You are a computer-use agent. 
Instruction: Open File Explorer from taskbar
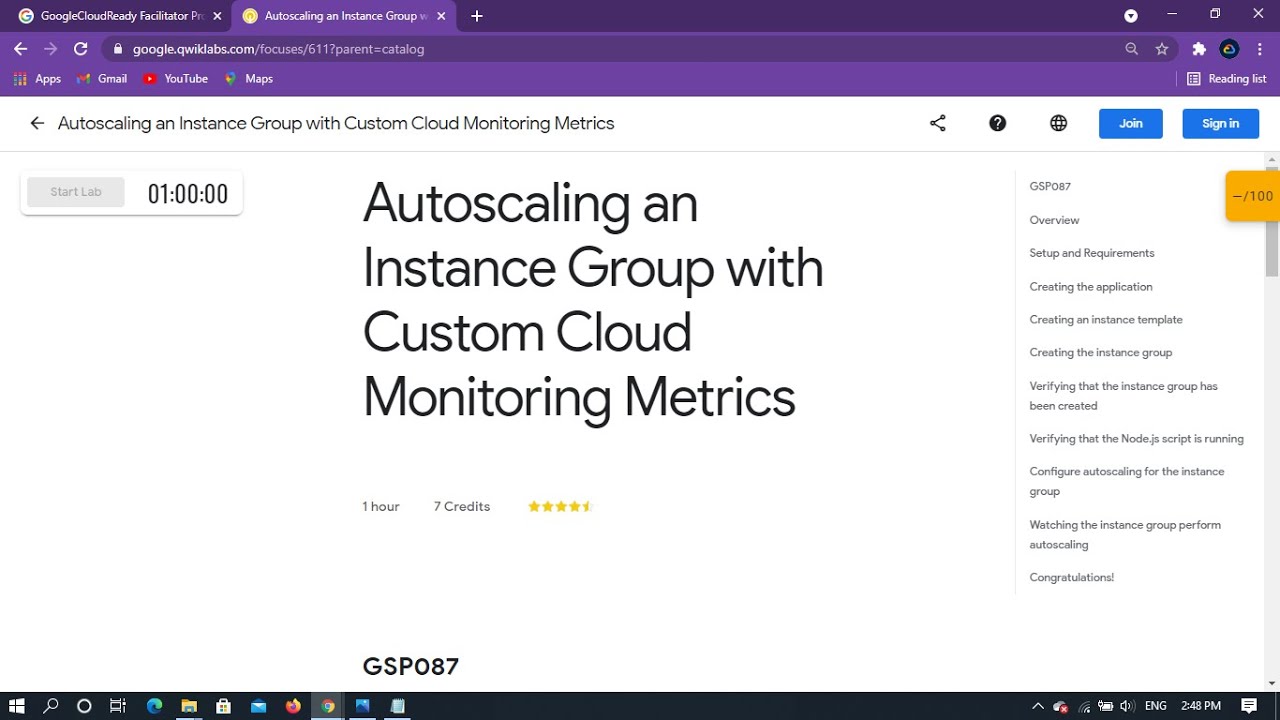tap(189, 706)
